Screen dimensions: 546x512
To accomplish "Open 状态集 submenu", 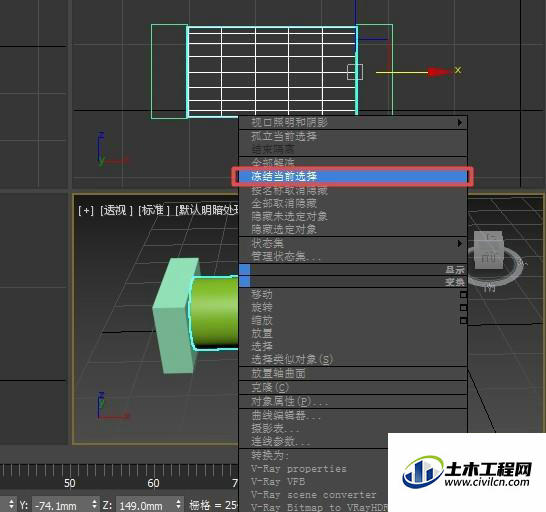I will pyautogui.click(x=353, y=243).
